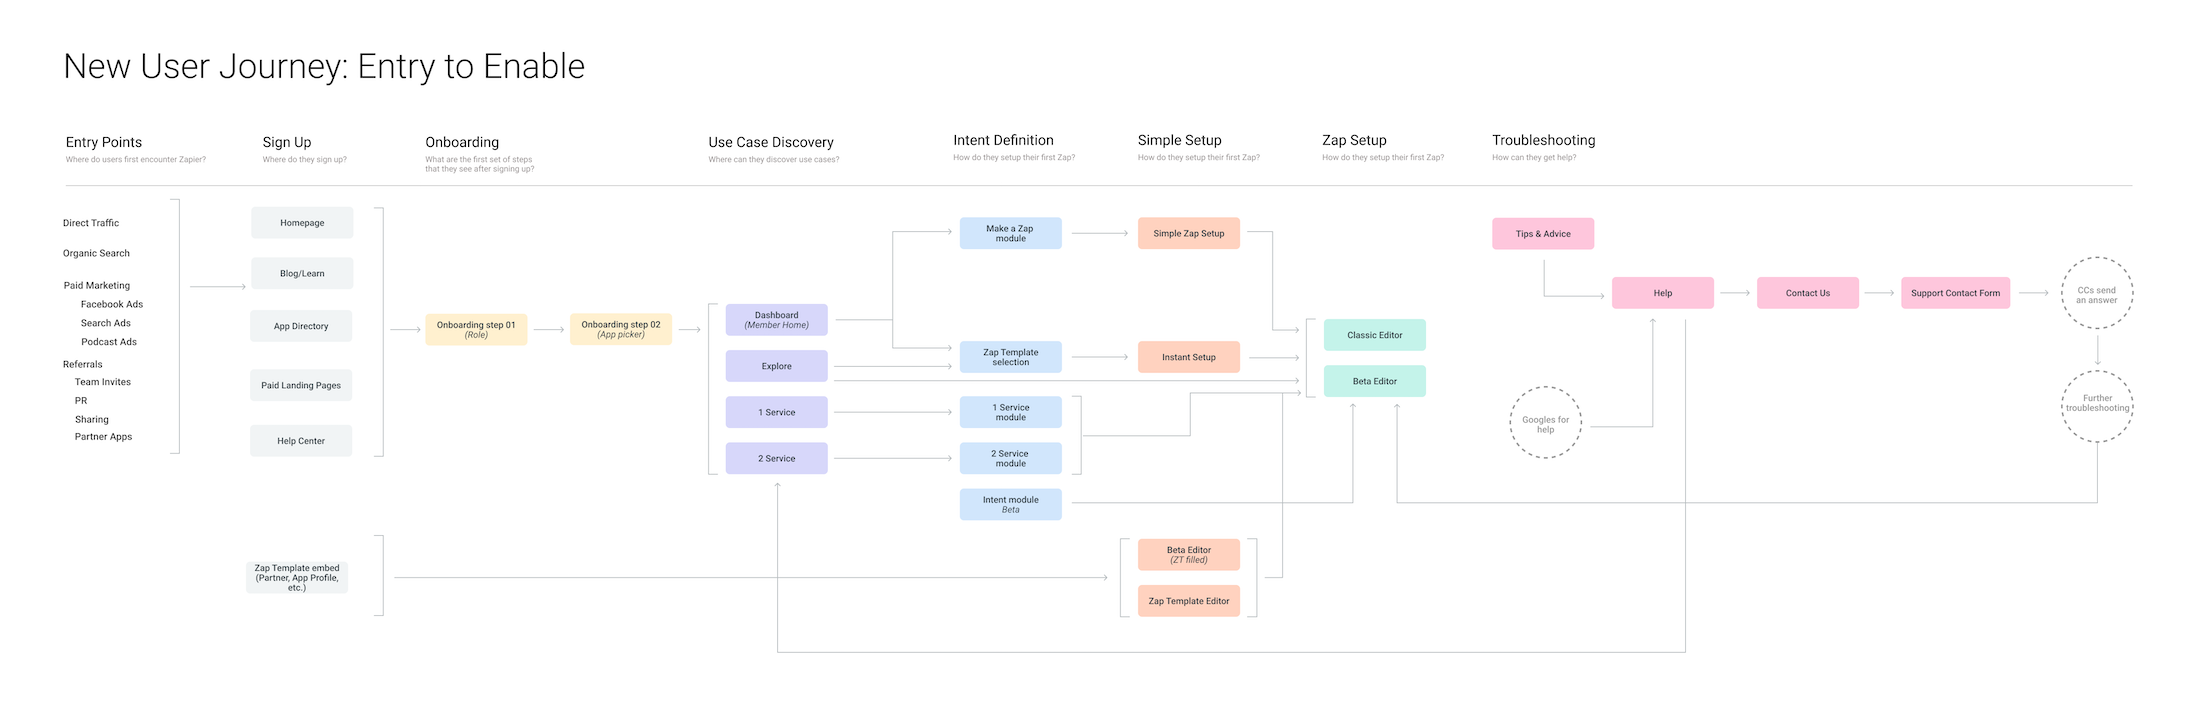Click the Make a Zap module box

click(1010, 233)
